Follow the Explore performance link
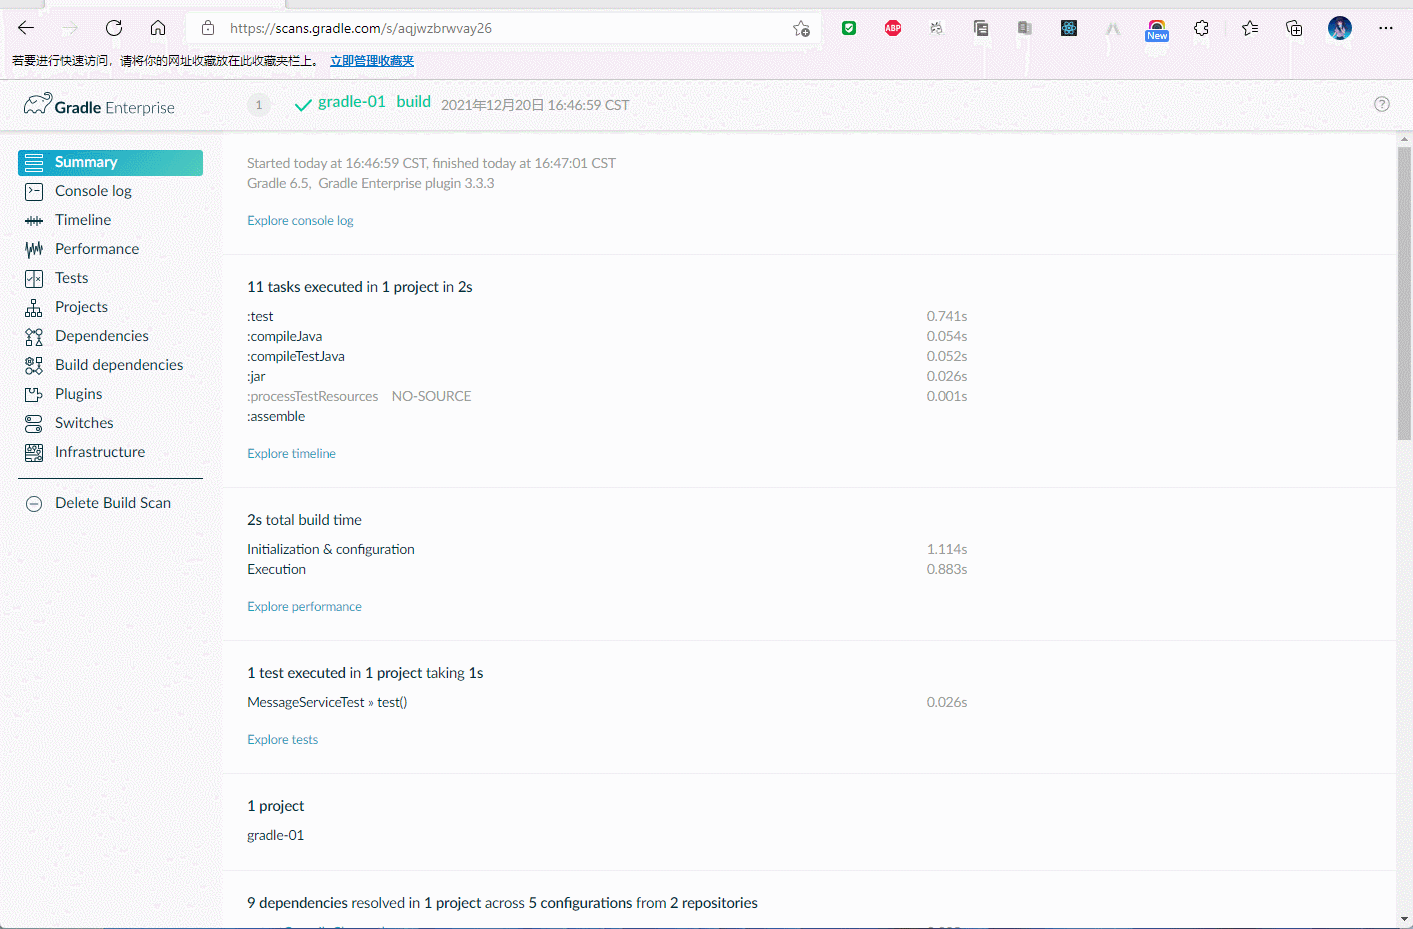Image resolution: width=1413 pixels, height=929 pixels. pos(304,607)
